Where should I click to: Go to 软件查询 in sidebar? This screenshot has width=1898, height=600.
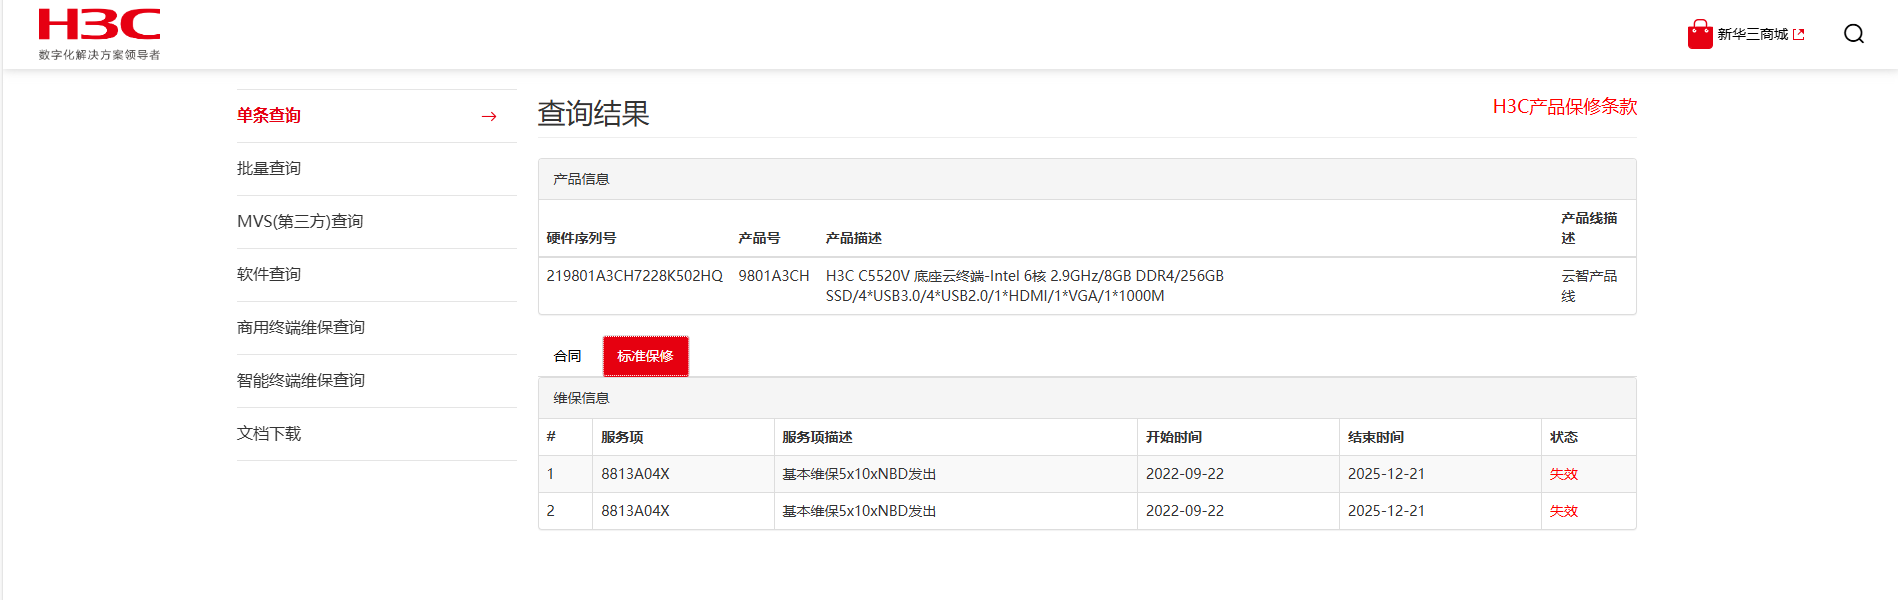268,274
